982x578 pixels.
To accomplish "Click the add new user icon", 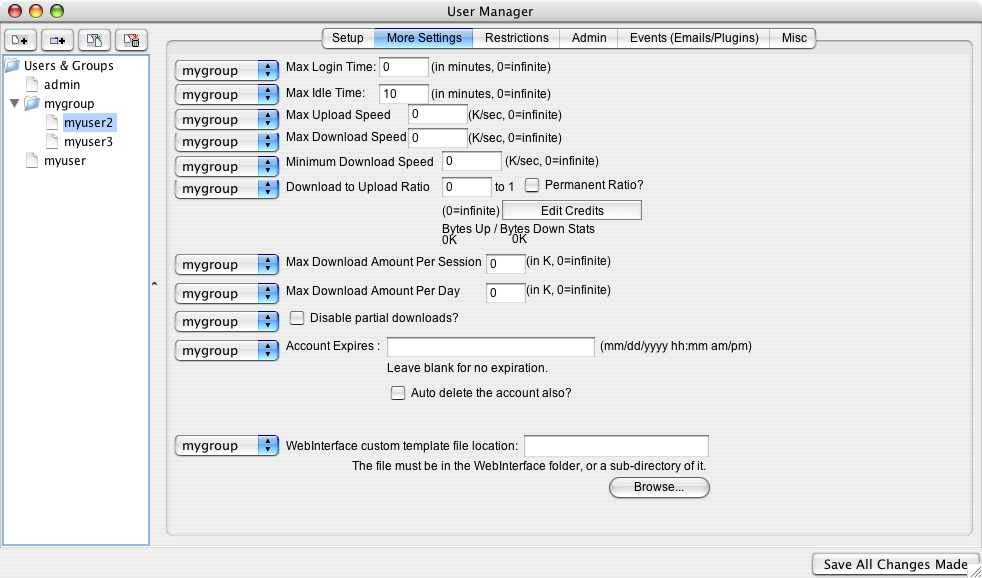I will tap(21, 40).
